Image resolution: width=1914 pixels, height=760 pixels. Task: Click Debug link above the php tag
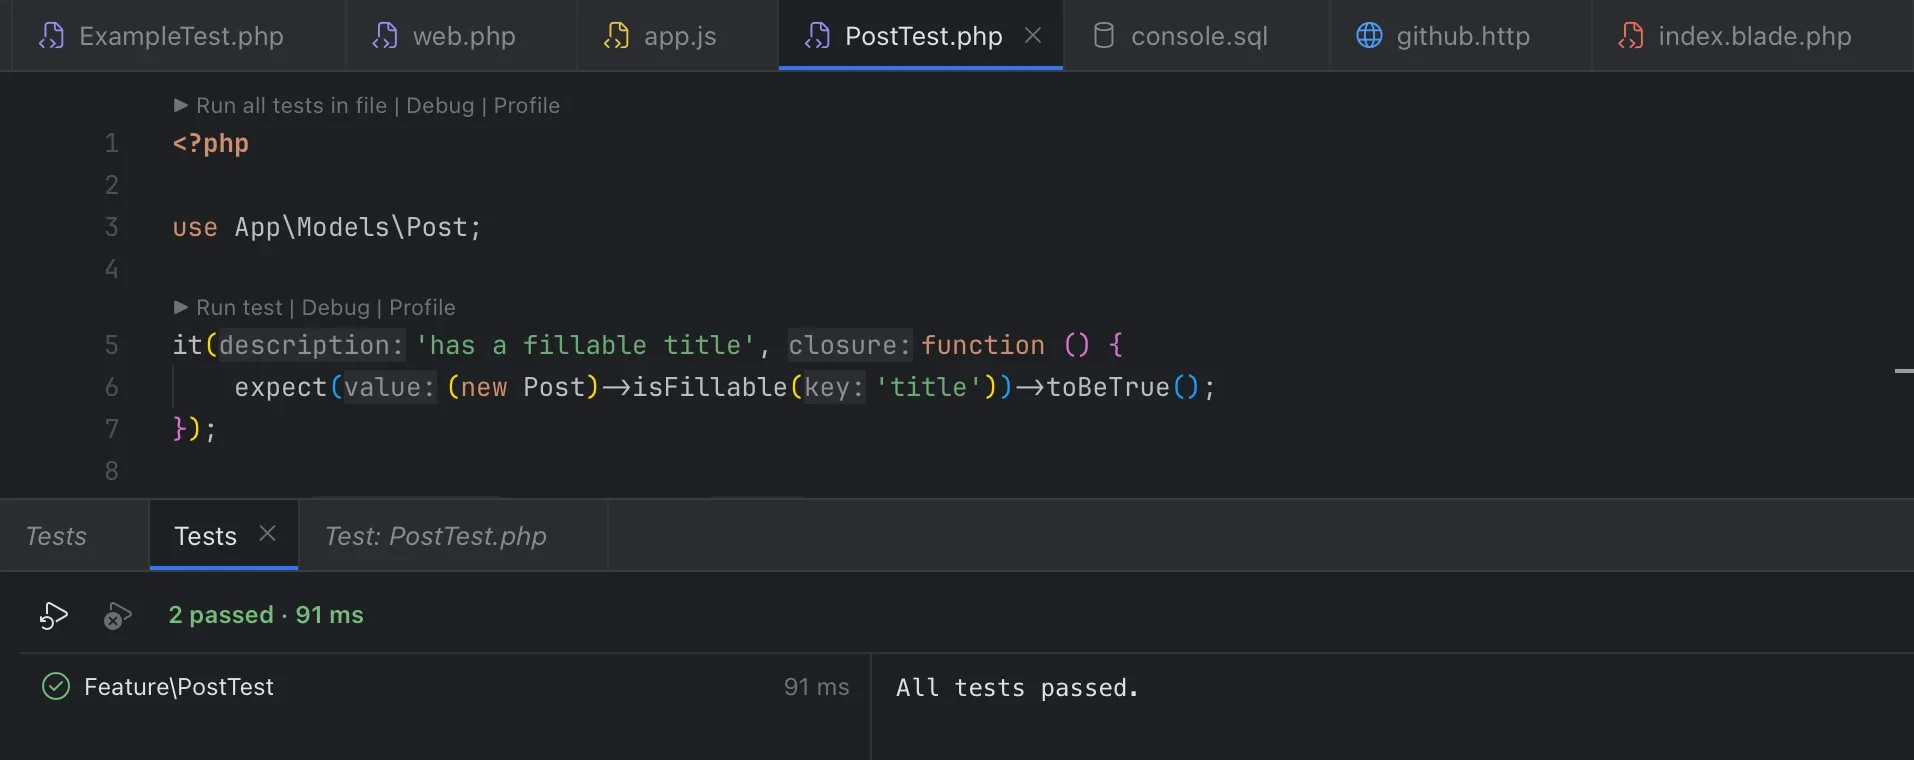tap(440, 105)
